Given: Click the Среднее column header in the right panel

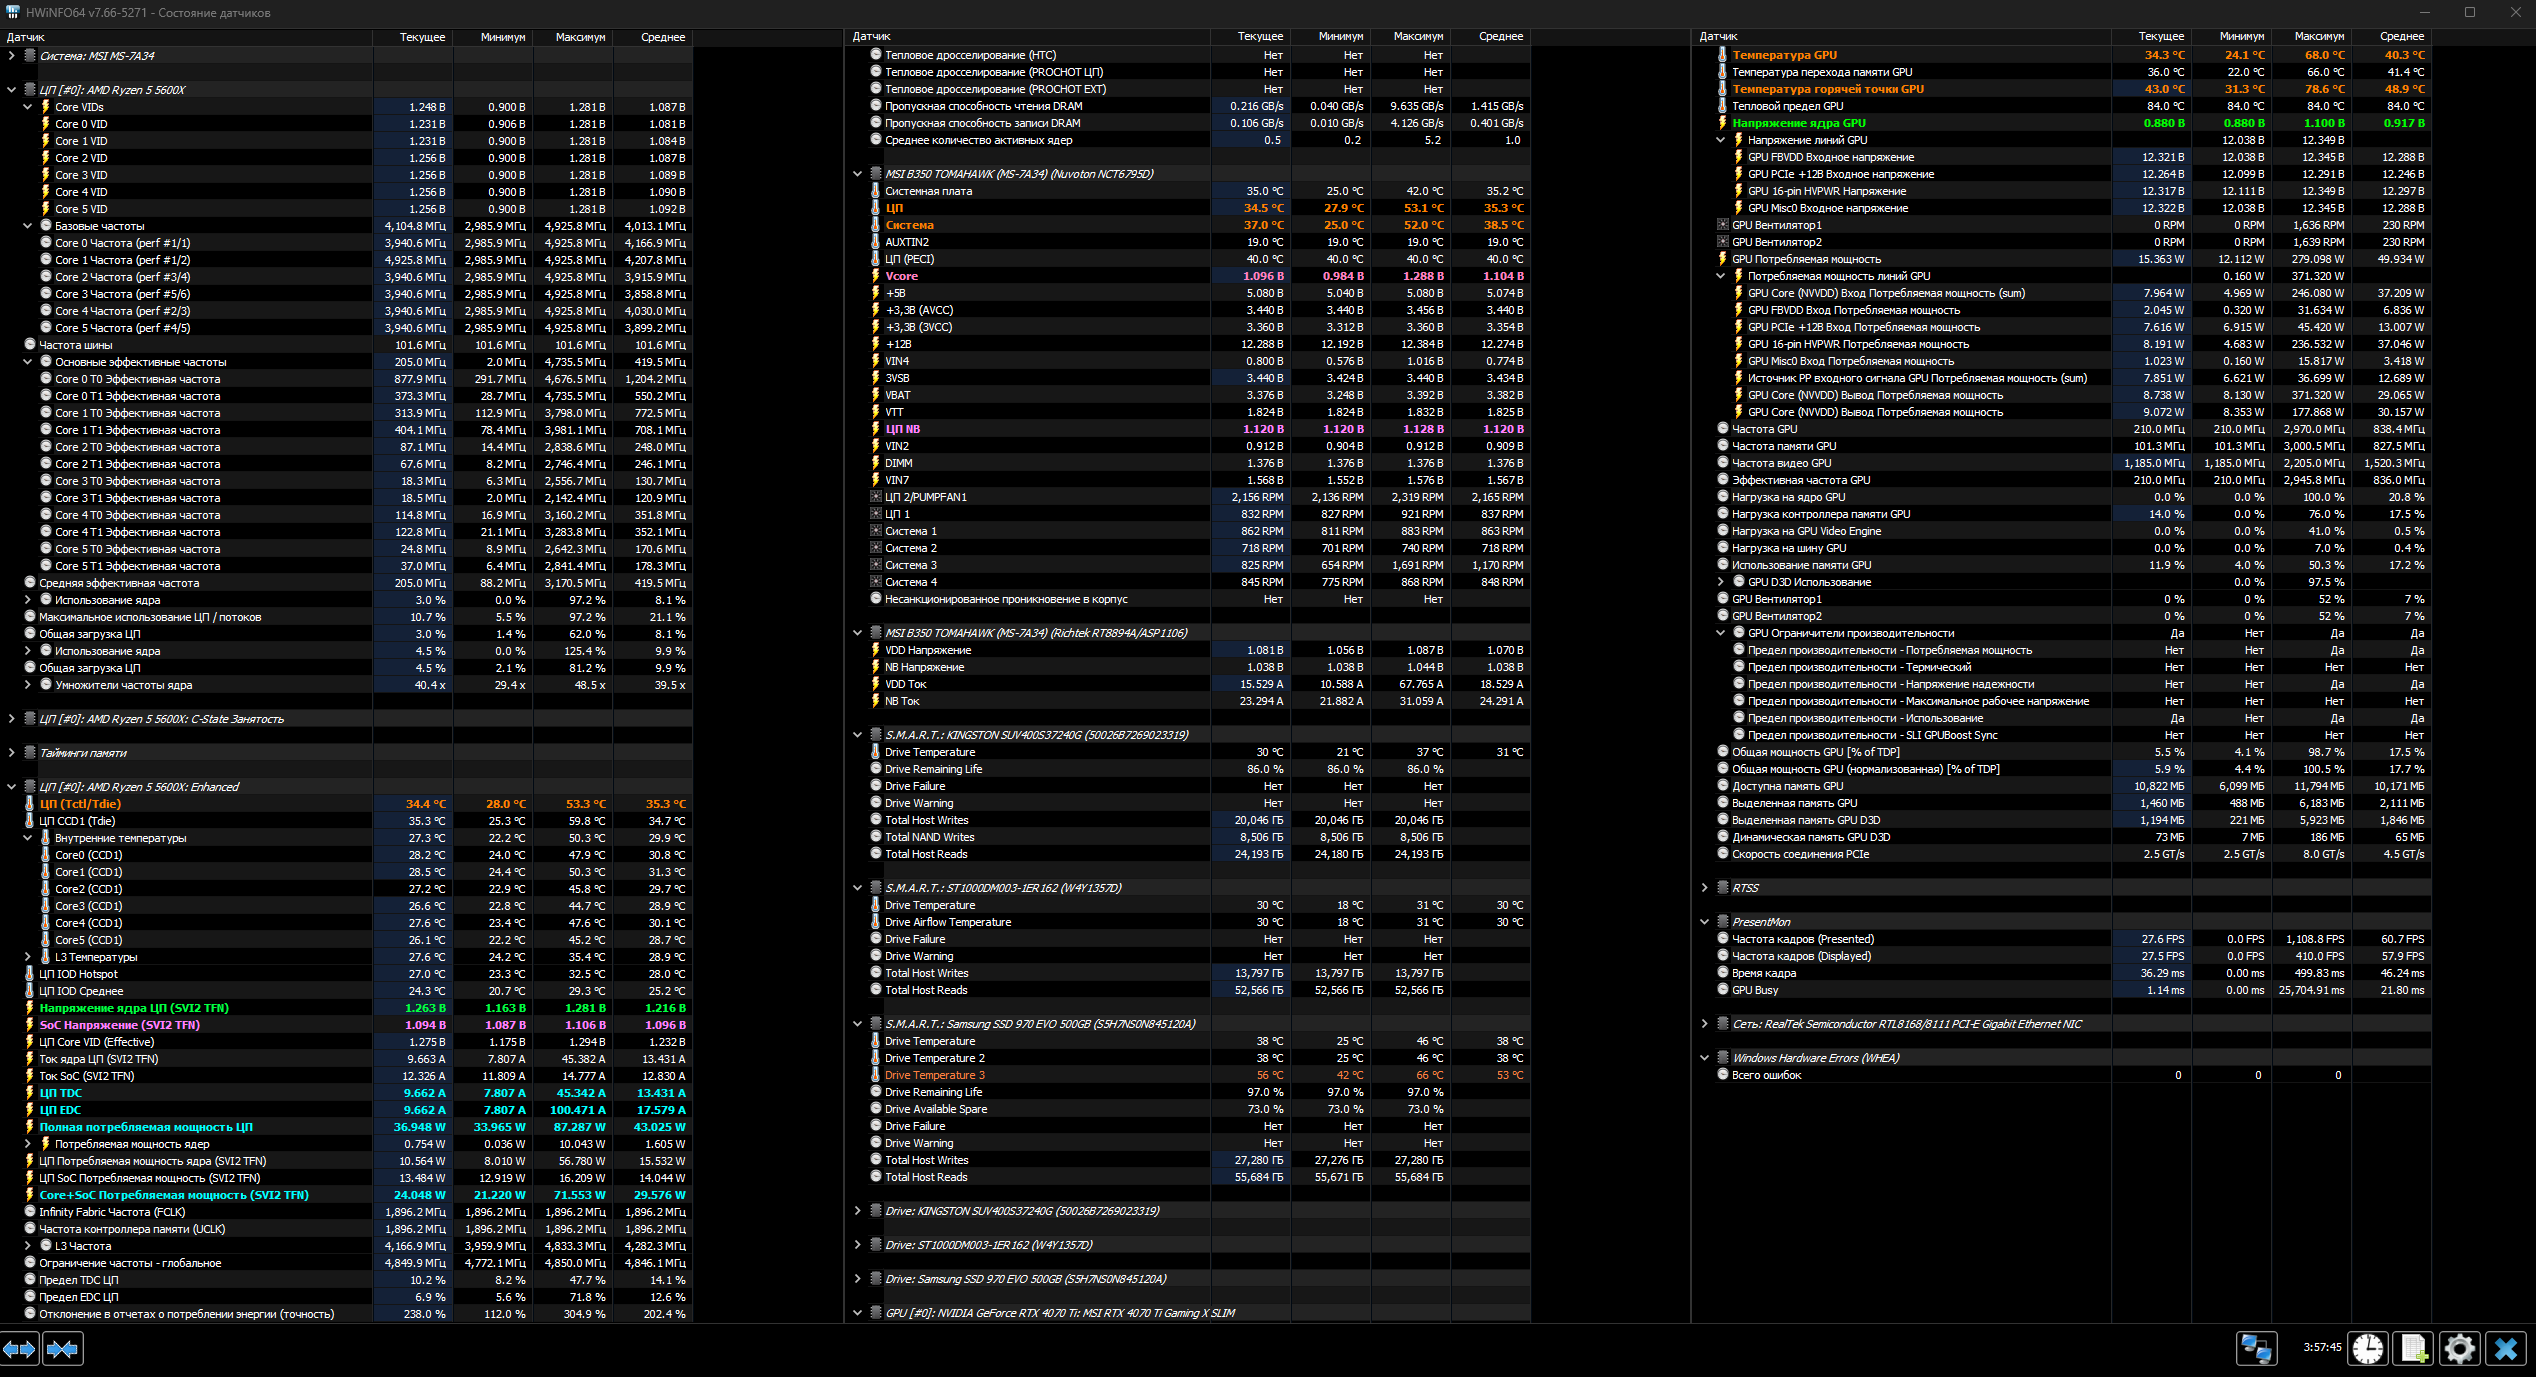Looking at the screenshot, I should pyautogui.click(x=2401, y=36).
